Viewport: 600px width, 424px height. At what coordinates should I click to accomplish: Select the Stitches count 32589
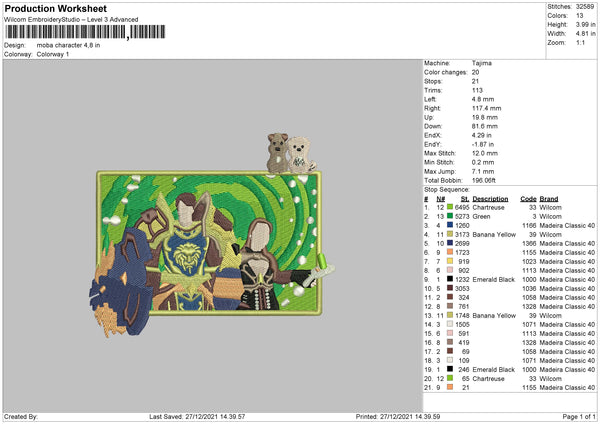[x=585, y=7]
